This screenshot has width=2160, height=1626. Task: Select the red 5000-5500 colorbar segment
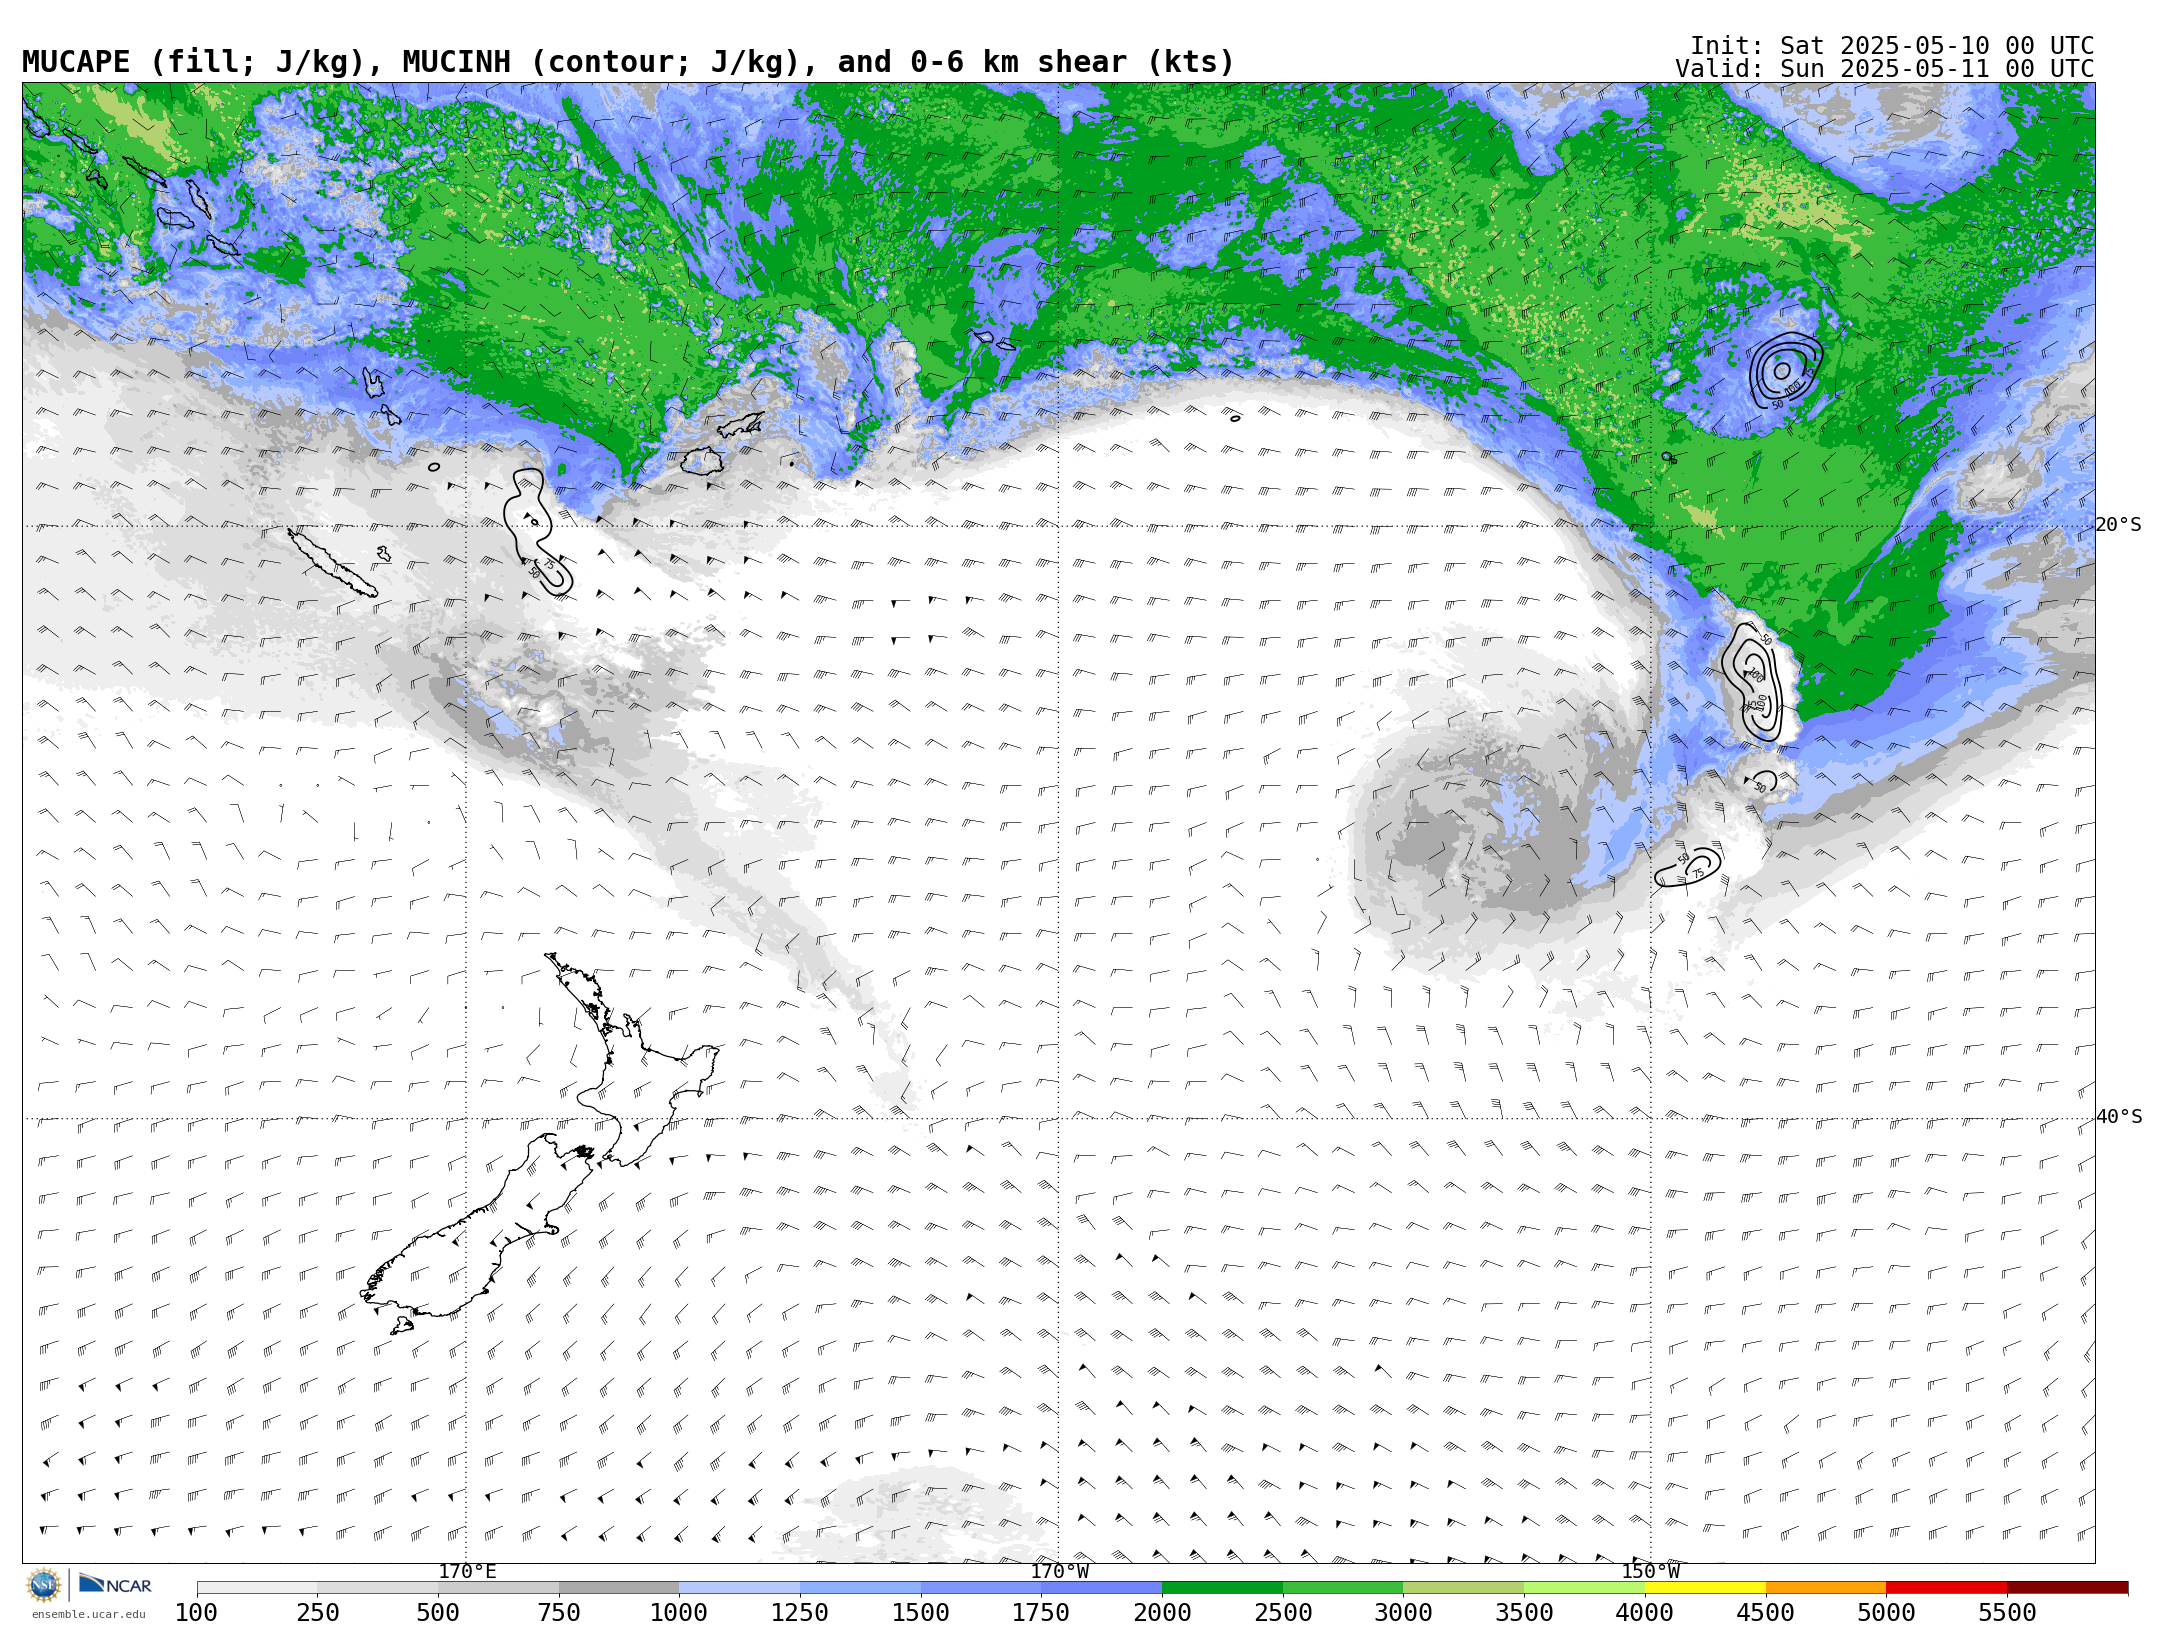tap(1947, 1588)
